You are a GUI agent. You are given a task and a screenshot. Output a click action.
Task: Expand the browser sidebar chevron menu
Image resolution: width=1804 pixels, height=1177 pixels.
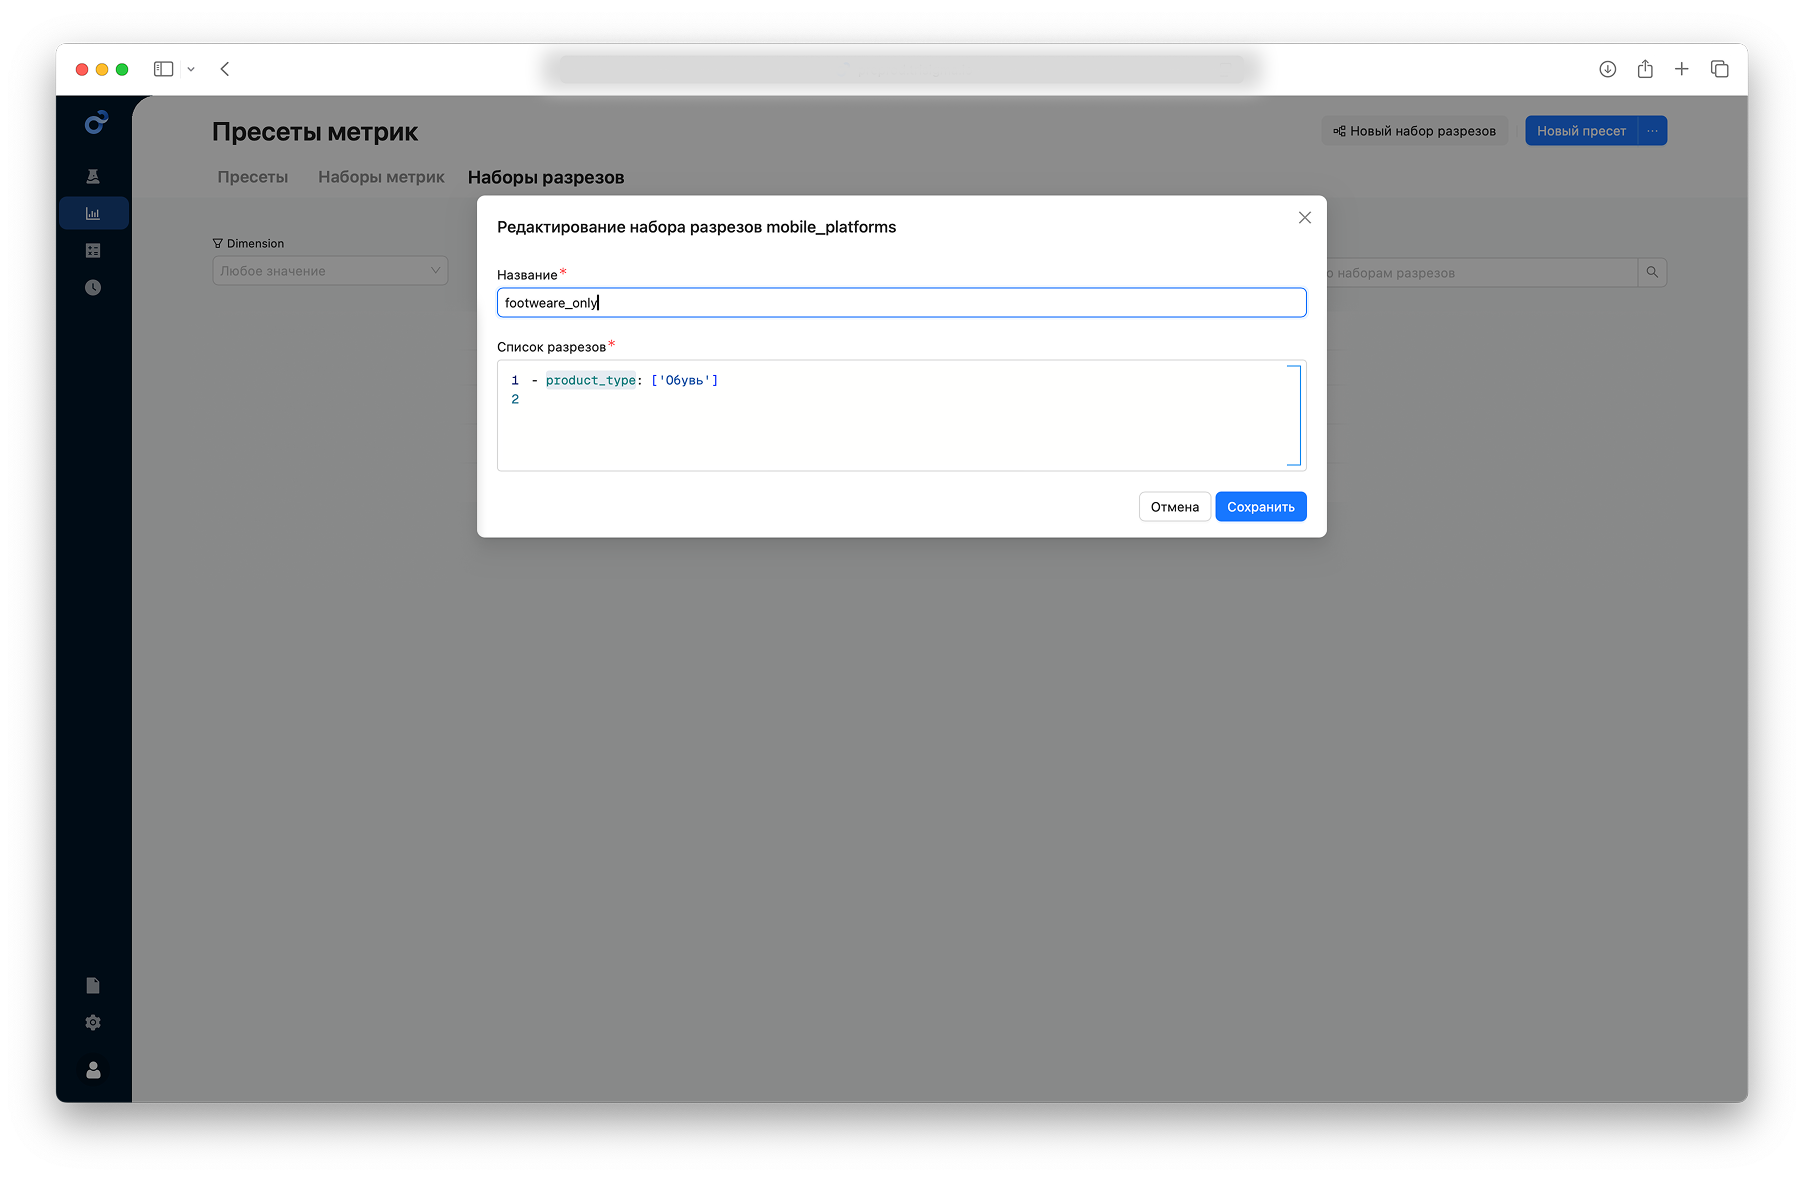191,69
